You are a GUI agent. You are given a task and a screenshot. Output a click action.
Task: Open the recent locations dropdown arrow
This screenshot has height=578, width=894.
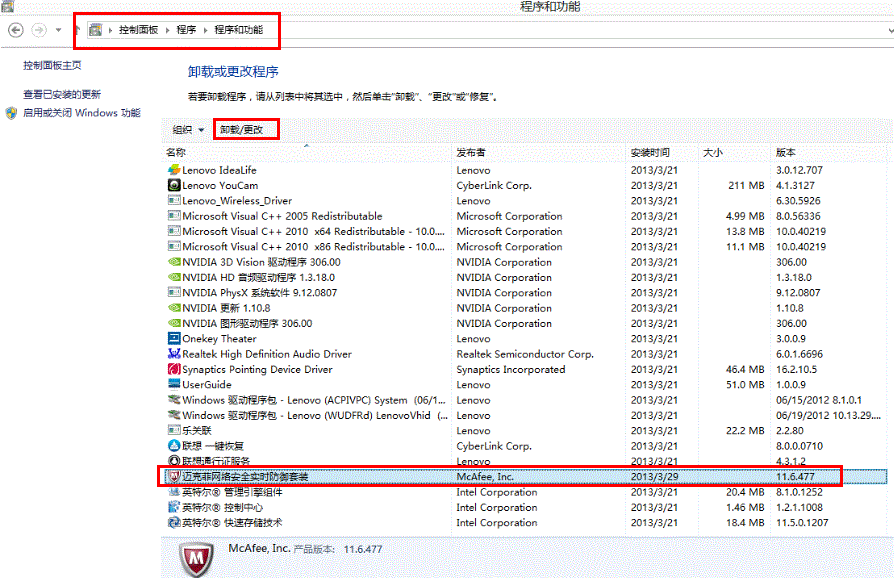tap(58, 30)
